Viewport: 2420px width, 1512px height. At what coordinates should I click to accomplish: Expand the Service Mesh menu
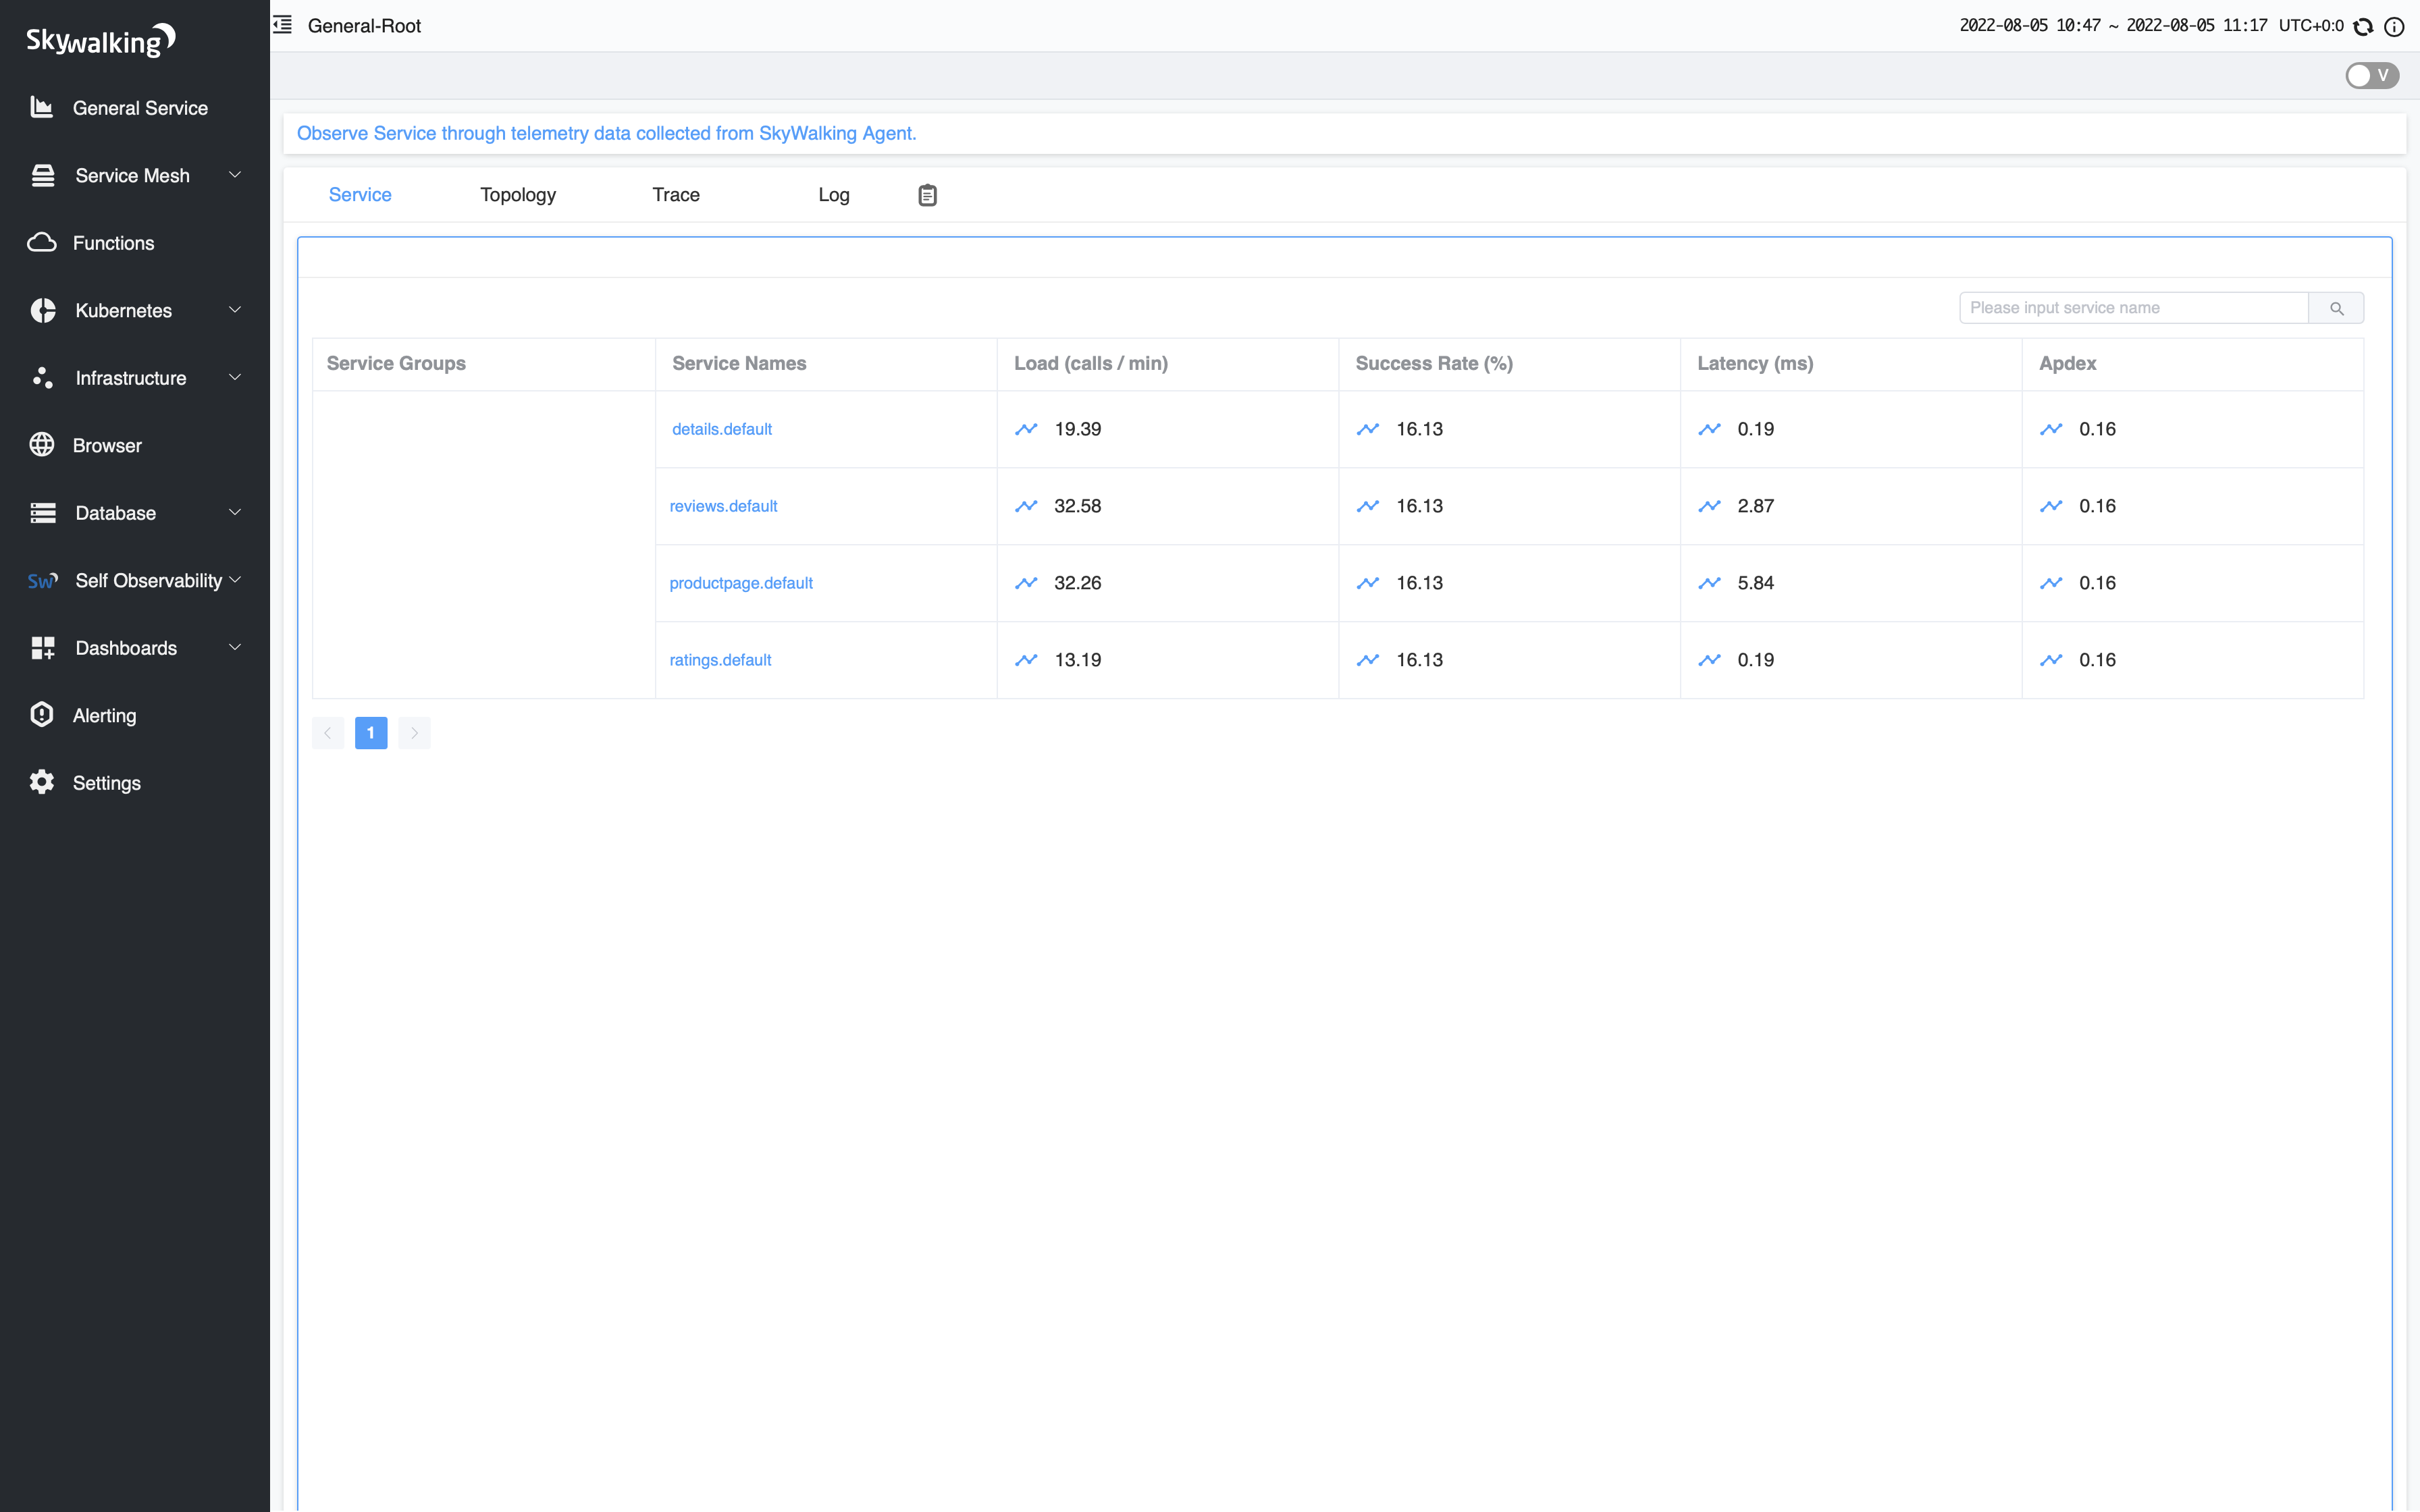134,176
